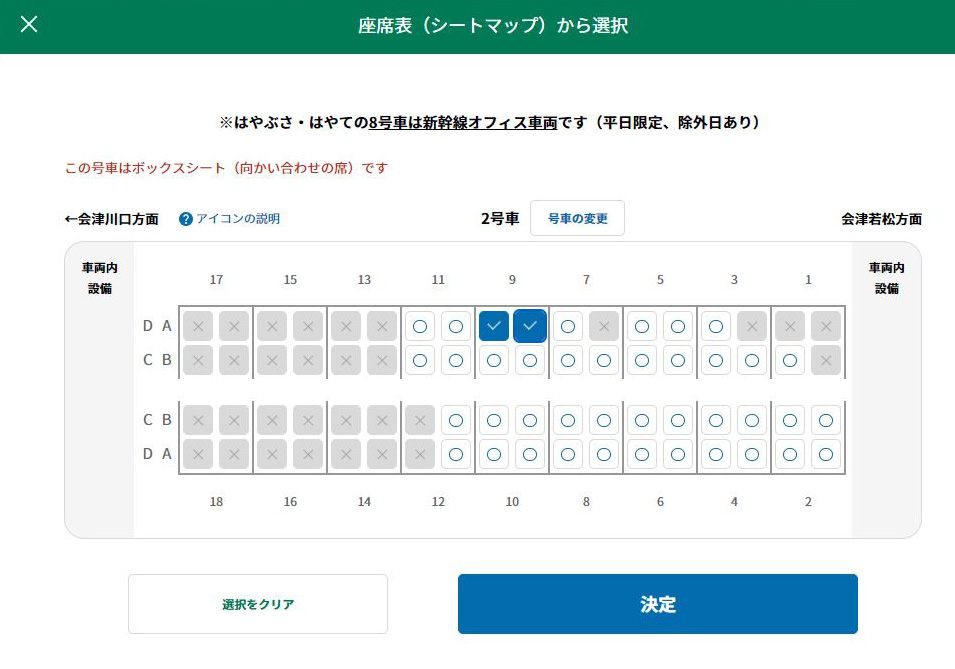Confirm selection with the 決定 button

pos(658,604)
